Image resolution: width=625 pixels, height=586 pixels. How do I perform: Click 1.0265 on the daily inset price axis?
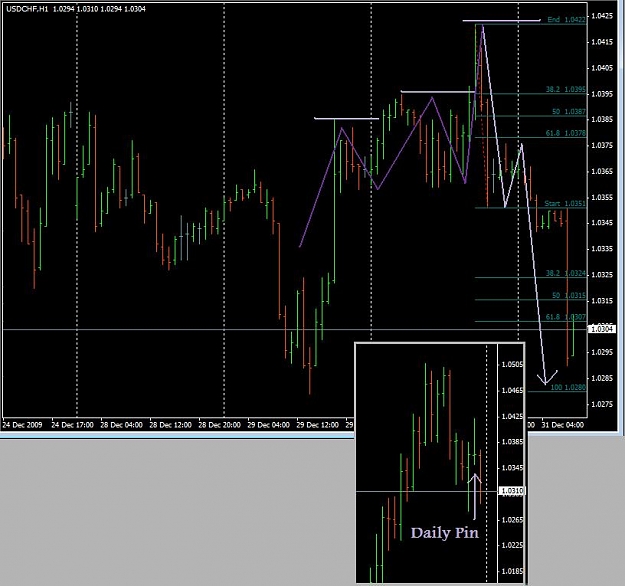tap(512, 520)
